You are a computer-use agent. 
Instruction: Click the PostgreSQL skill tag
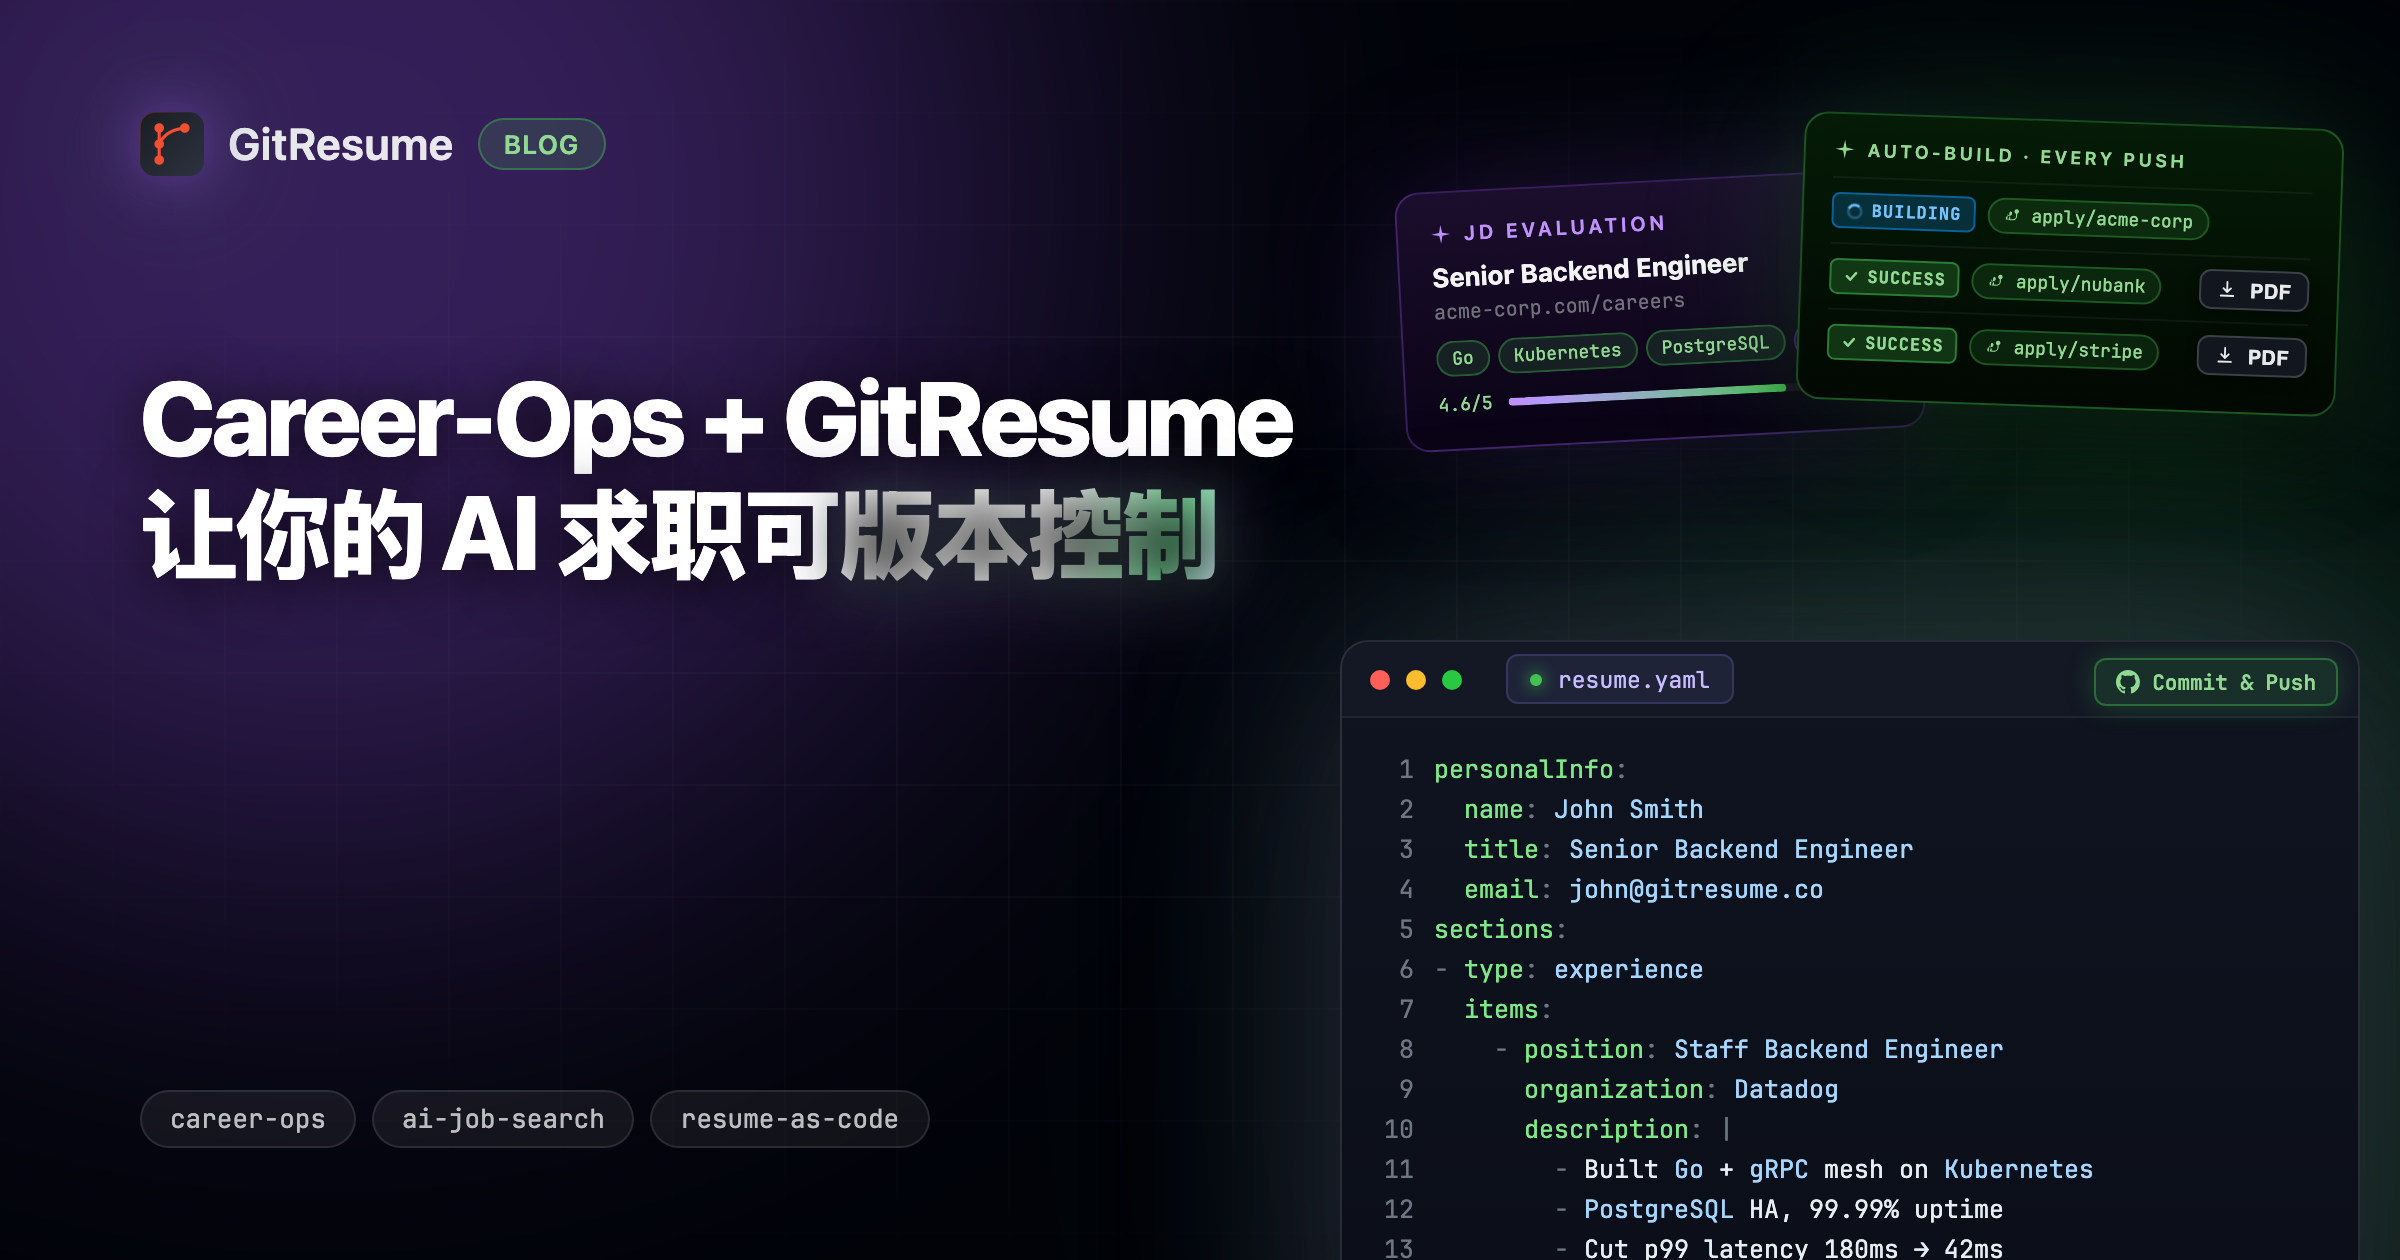1715,345
